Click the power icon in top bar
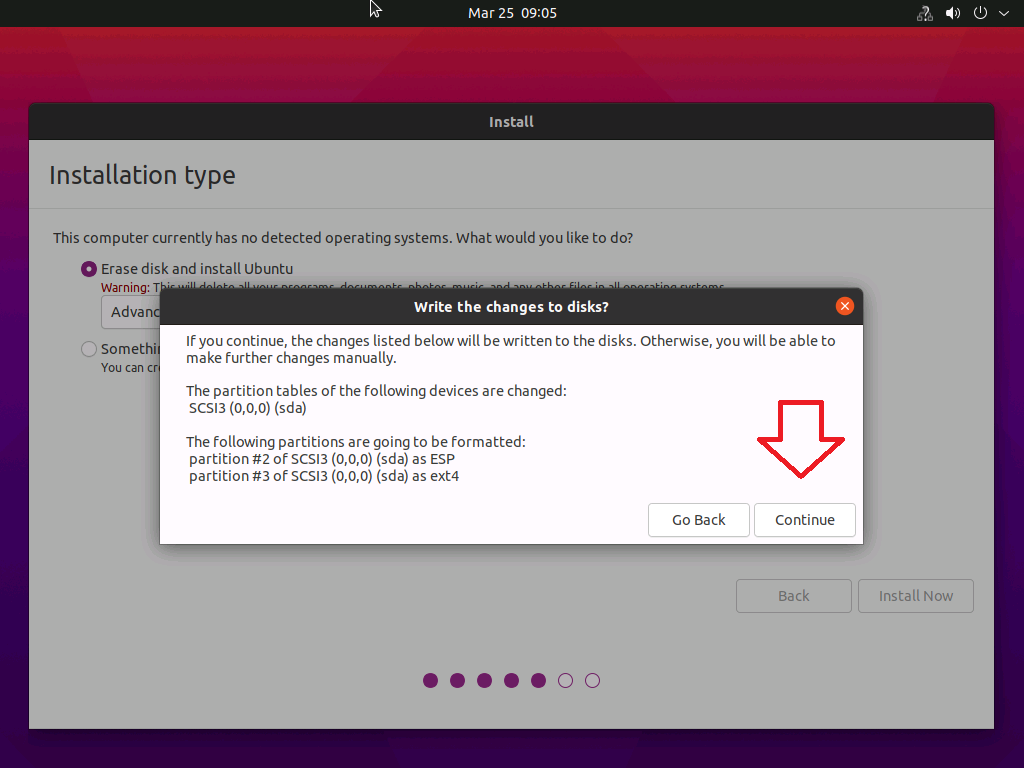Image resolution: width=1024 pixels, height=768 pixels. point(980,13)
